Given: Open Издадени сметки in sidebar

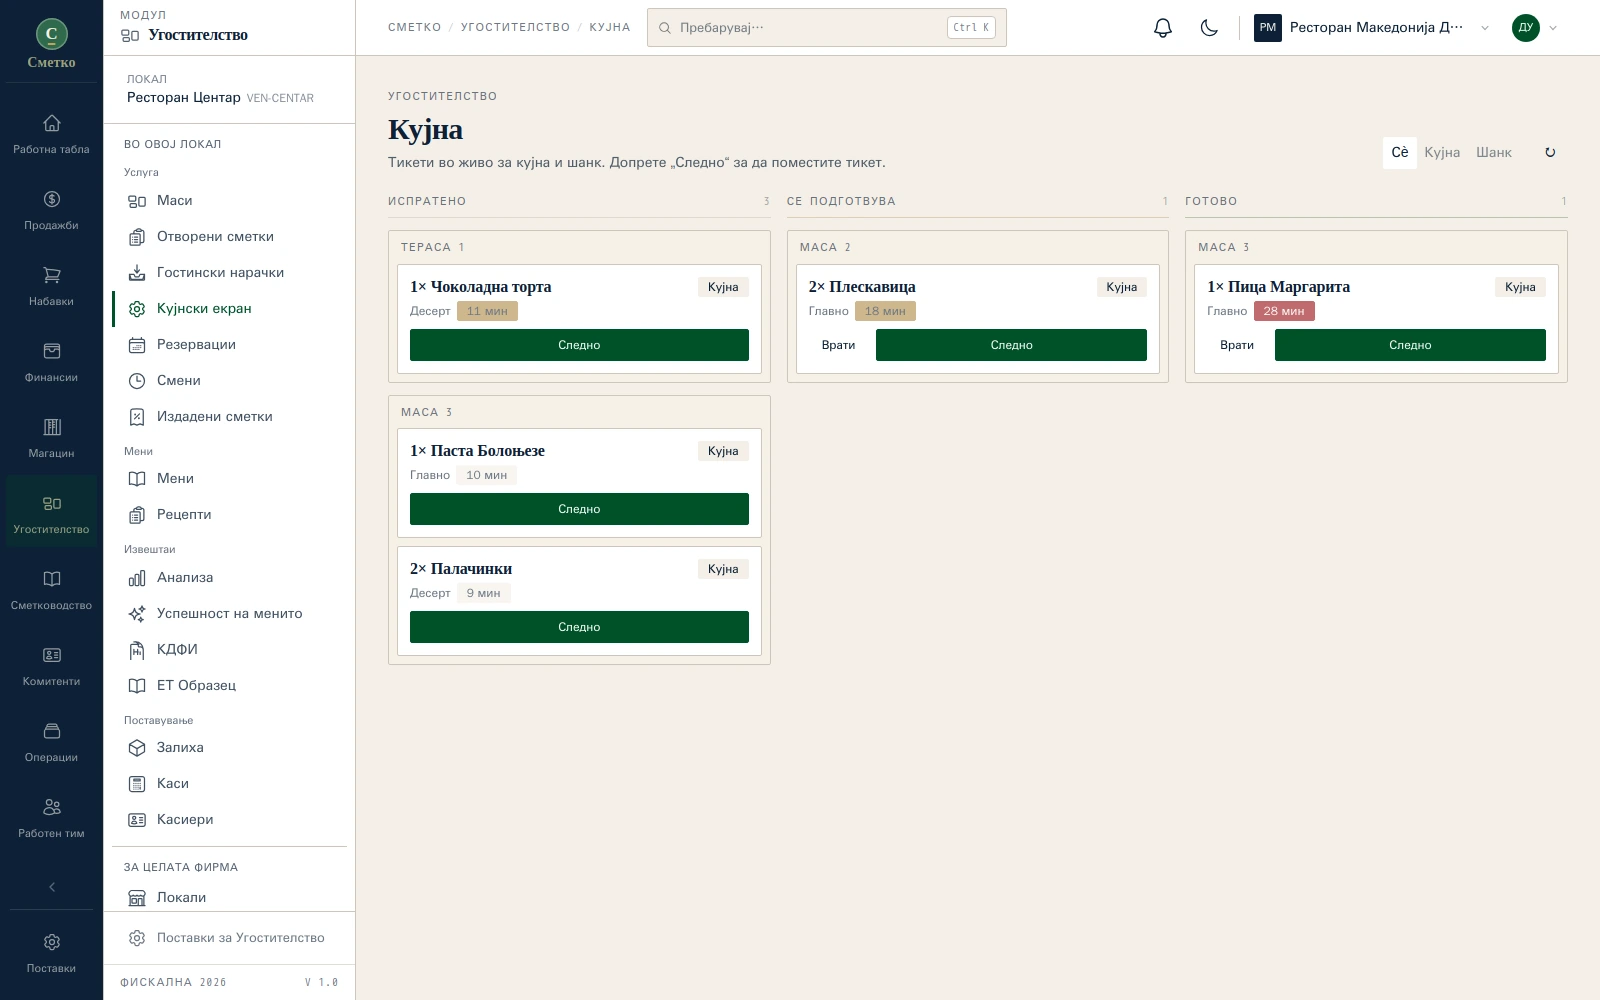Looking at the screenshot, I should pos(231,417).
